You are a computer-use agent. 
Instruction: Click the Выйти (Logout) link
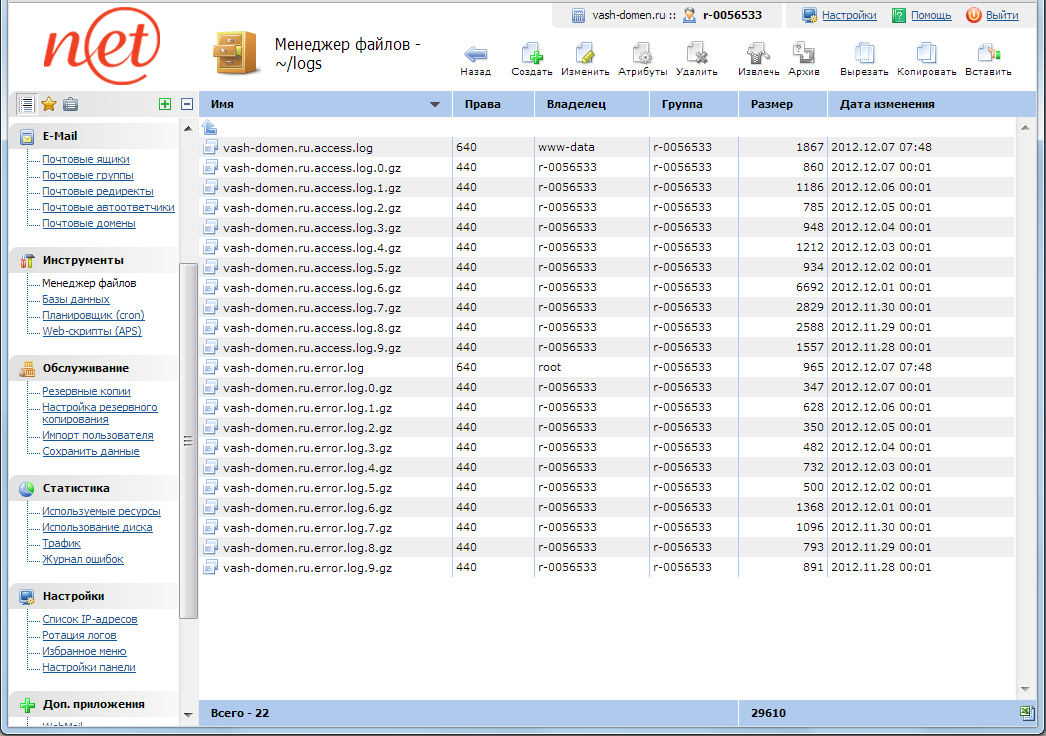pos(1002,15)
